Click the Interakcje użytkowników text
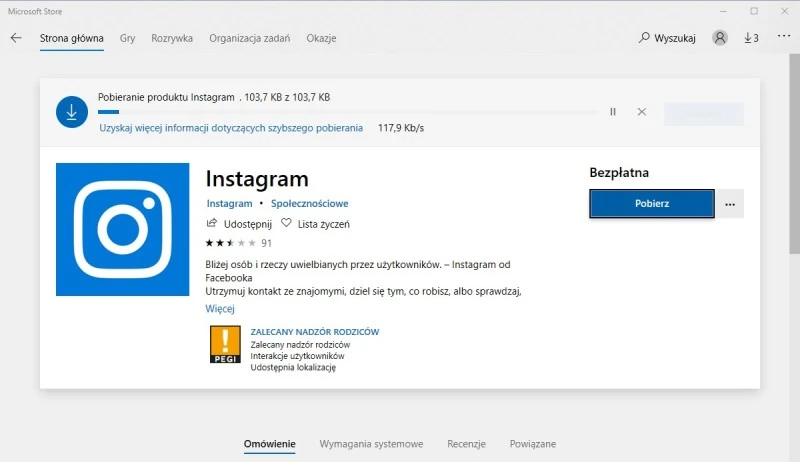This screenshot has height=462, width=800. [297, 356]
